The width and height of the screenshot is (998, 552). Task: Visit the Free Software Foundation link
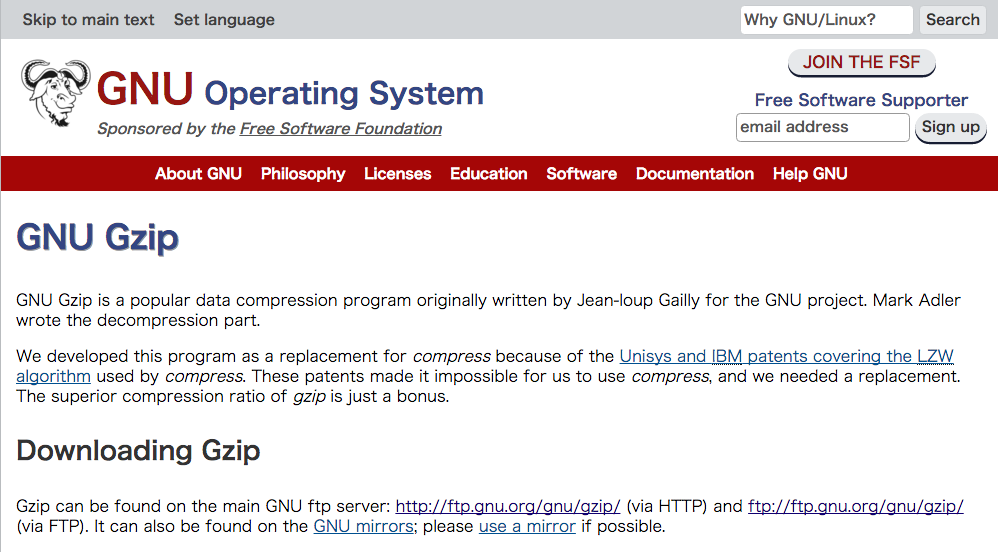[x=341, y=129]
